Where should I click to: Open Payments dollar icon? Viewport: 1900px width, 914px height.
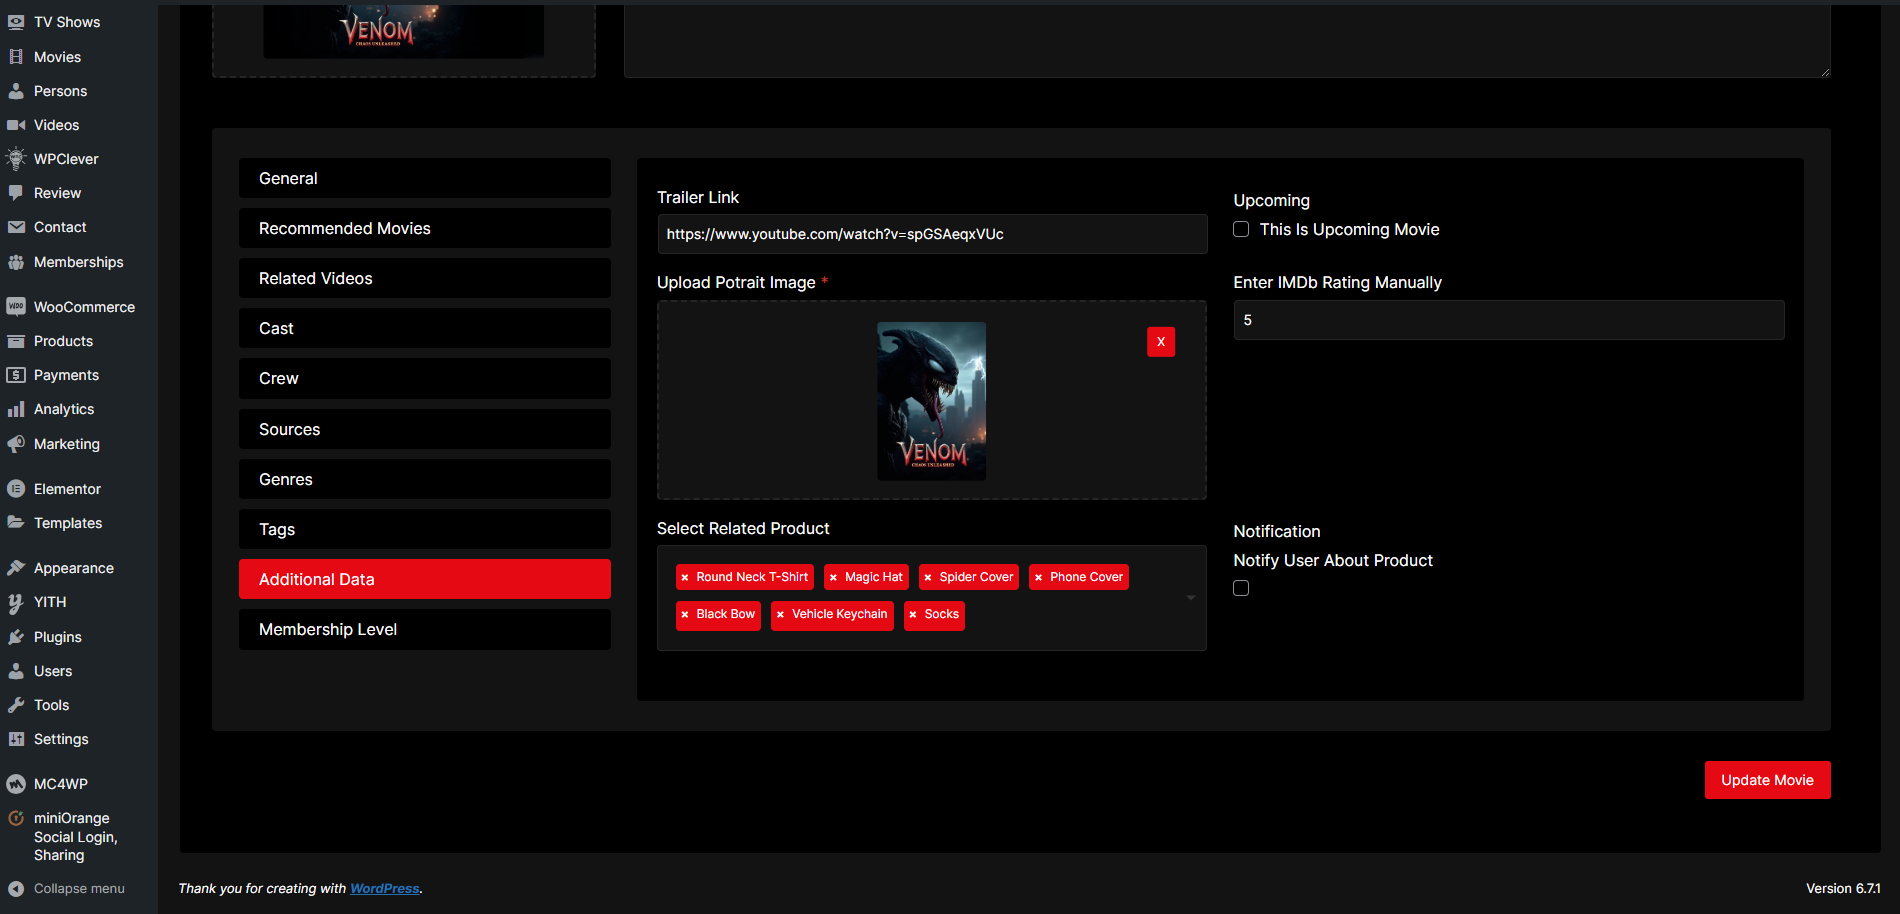[x=16, y=375]
